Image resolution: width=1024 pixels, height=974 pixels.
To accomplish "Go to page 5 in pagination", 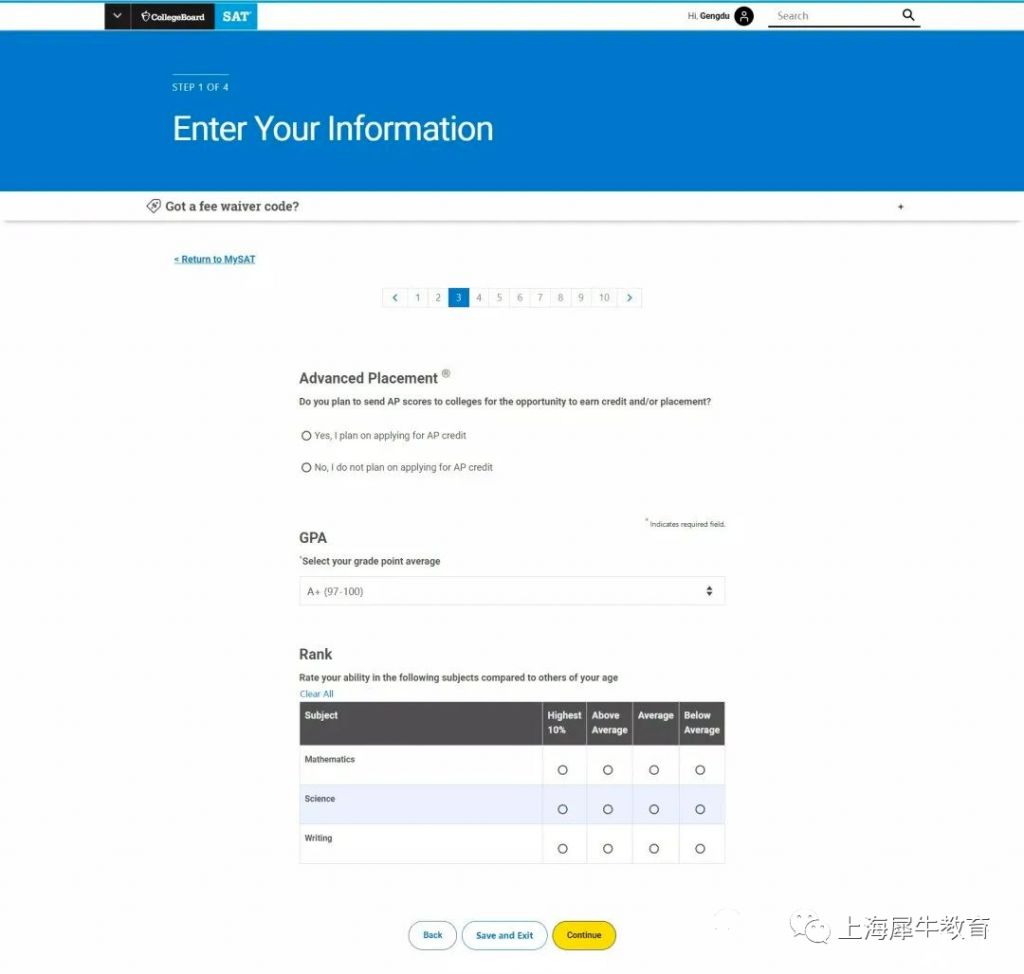I will coord(499,297).
